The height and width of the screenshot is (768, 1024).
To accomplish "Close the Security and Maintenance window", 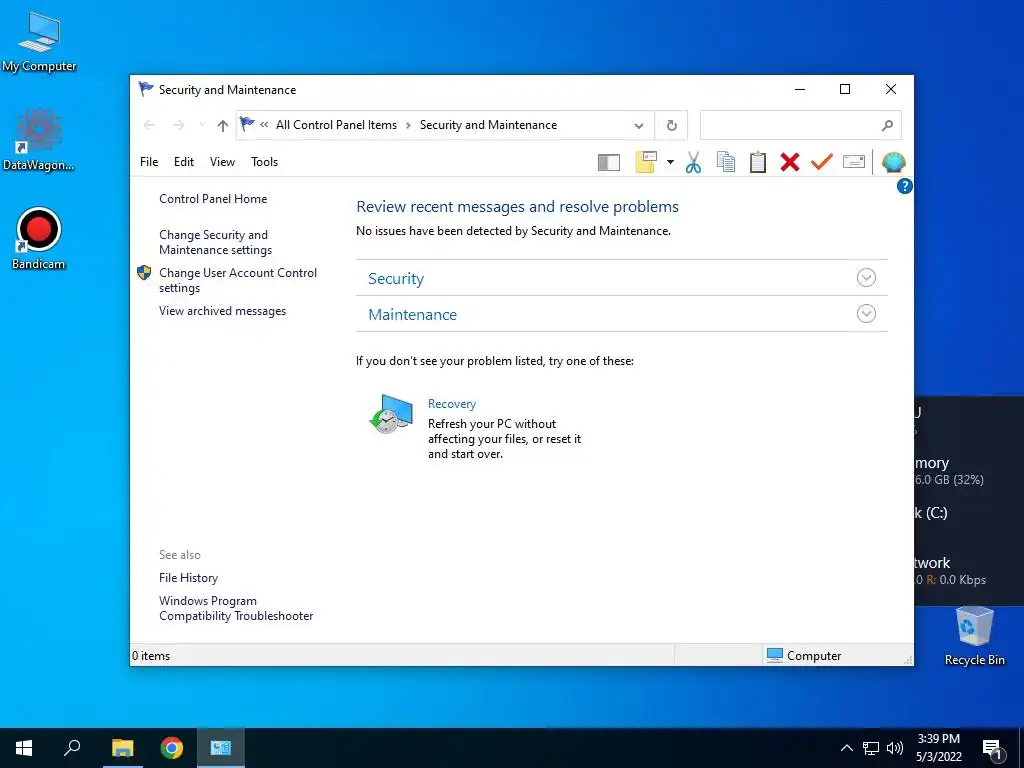I will click(x=891, y=89).
